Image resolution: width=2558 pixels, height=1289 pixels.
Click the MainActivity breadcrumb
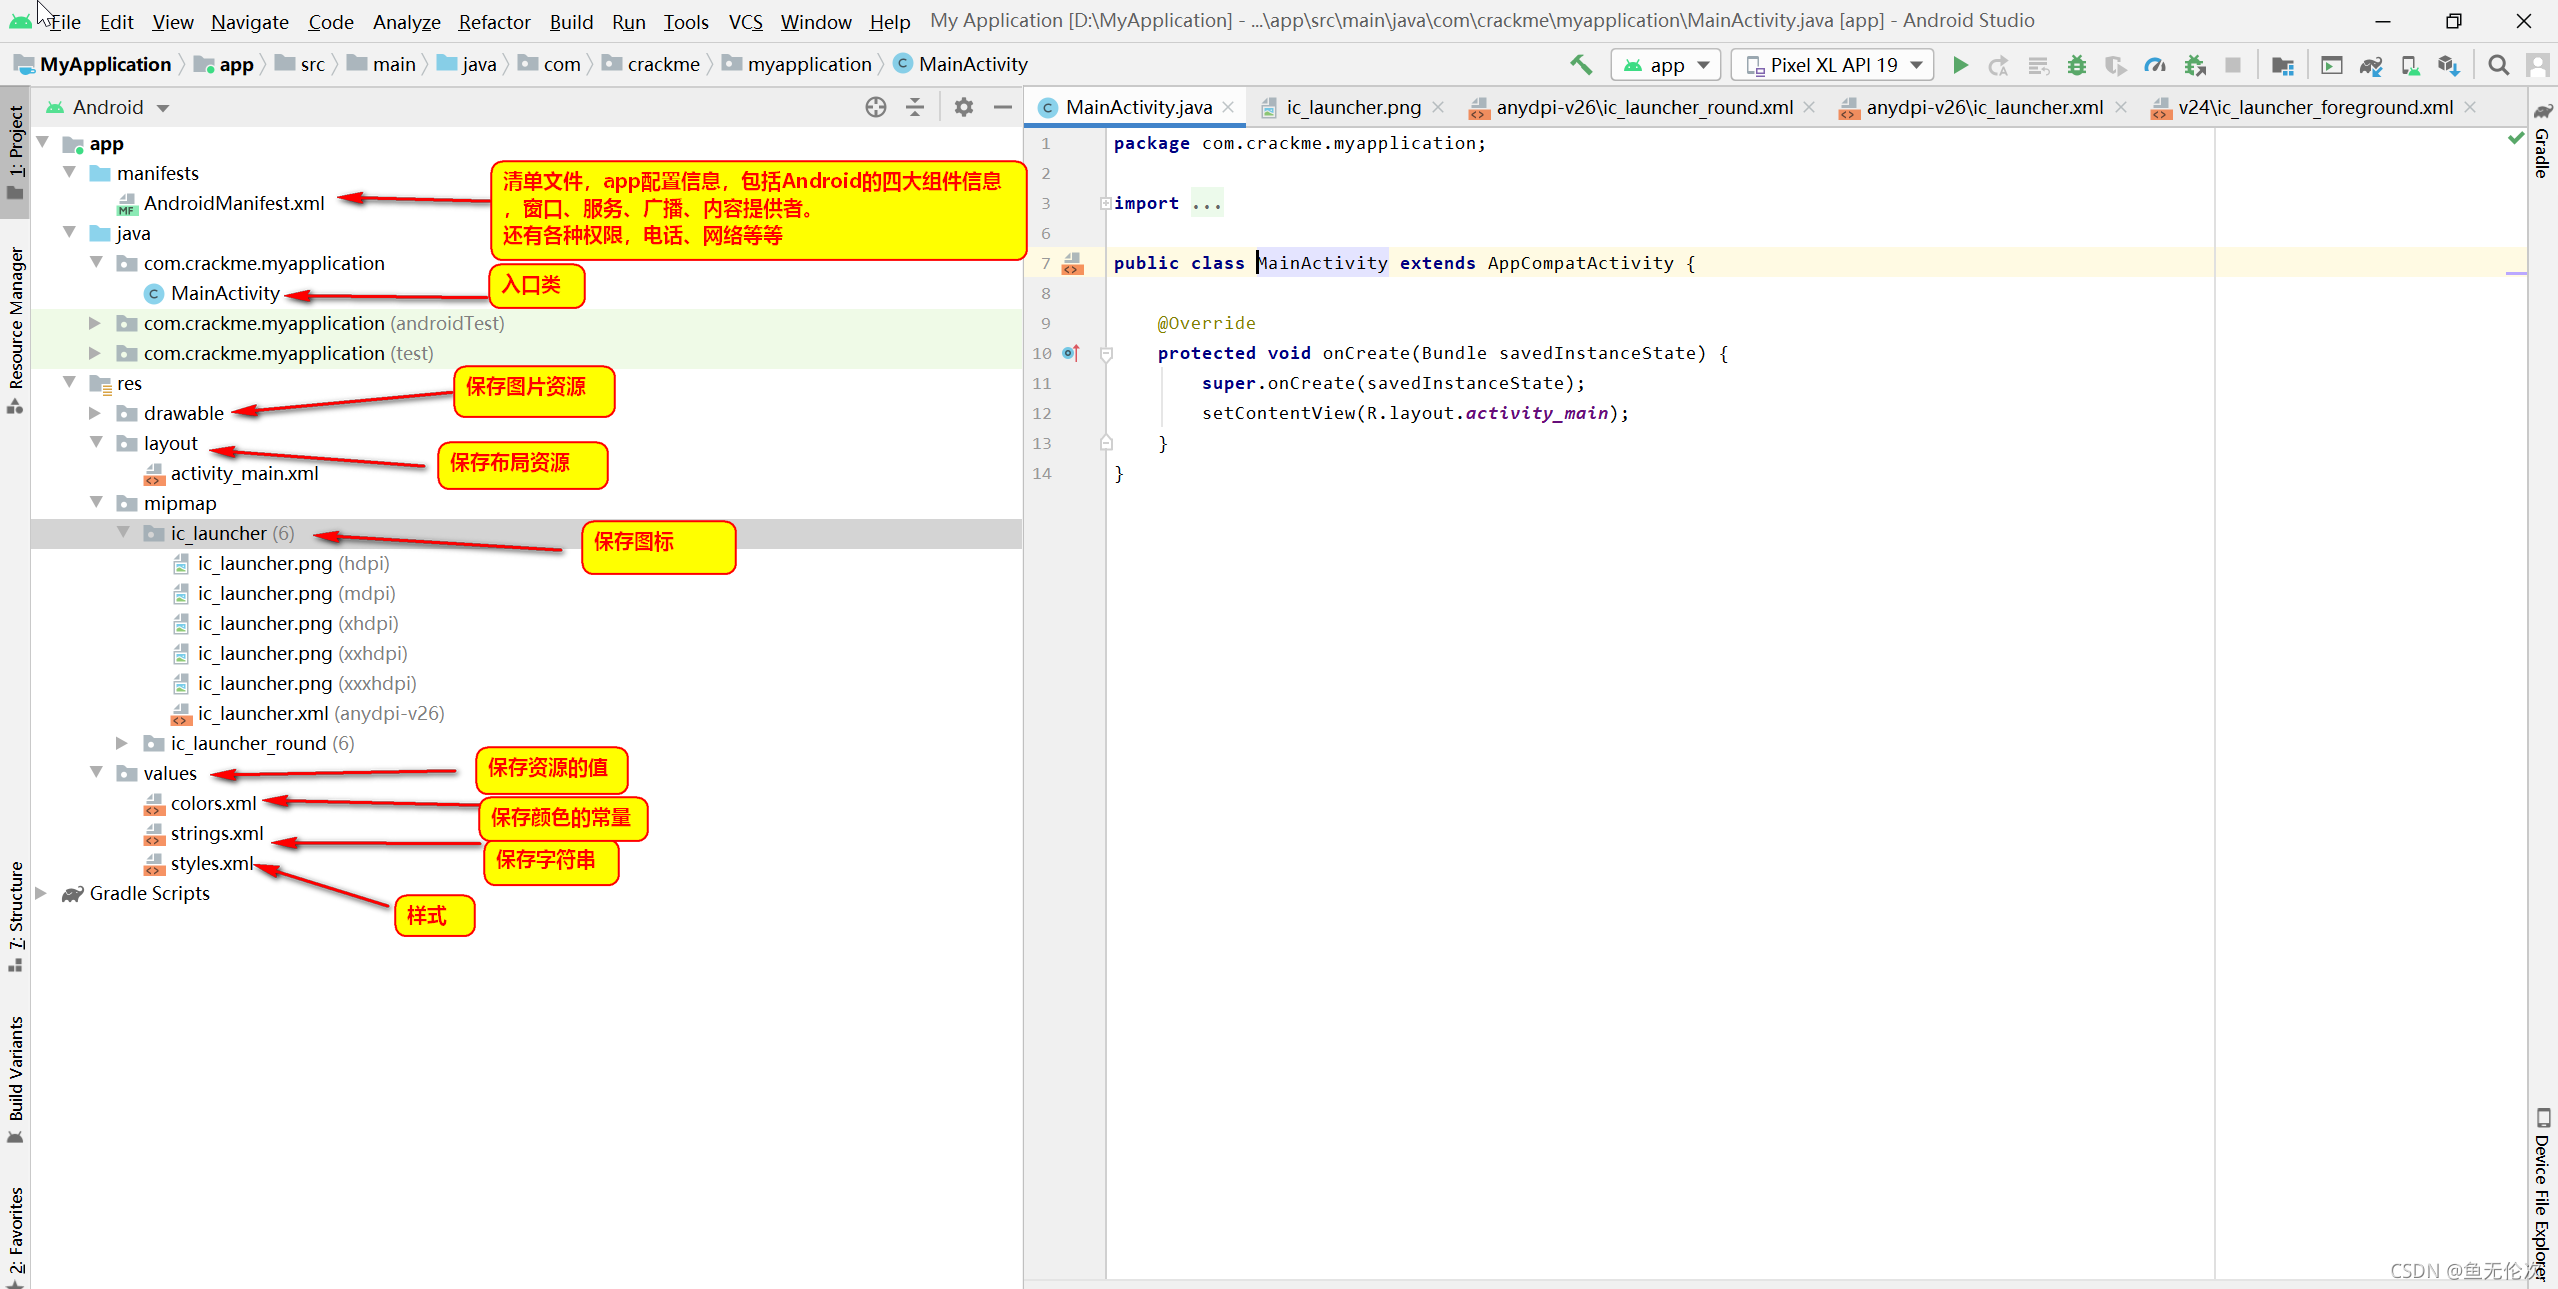(961, 64)
